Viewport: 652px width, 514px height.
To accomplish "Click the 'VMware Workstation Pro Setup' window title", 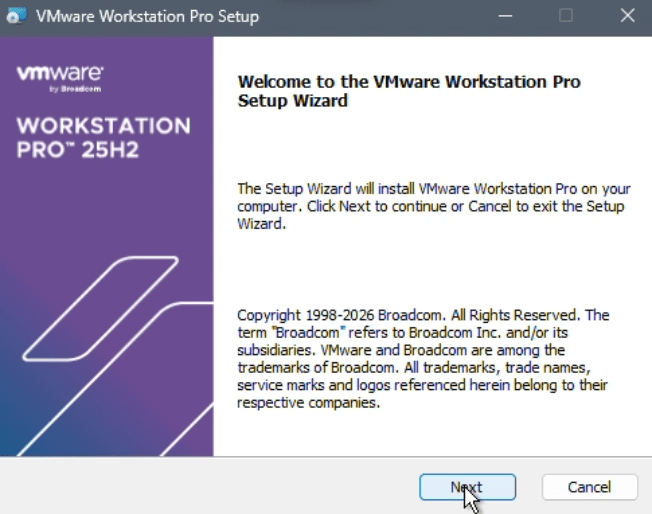I will (x=147, y=17).
